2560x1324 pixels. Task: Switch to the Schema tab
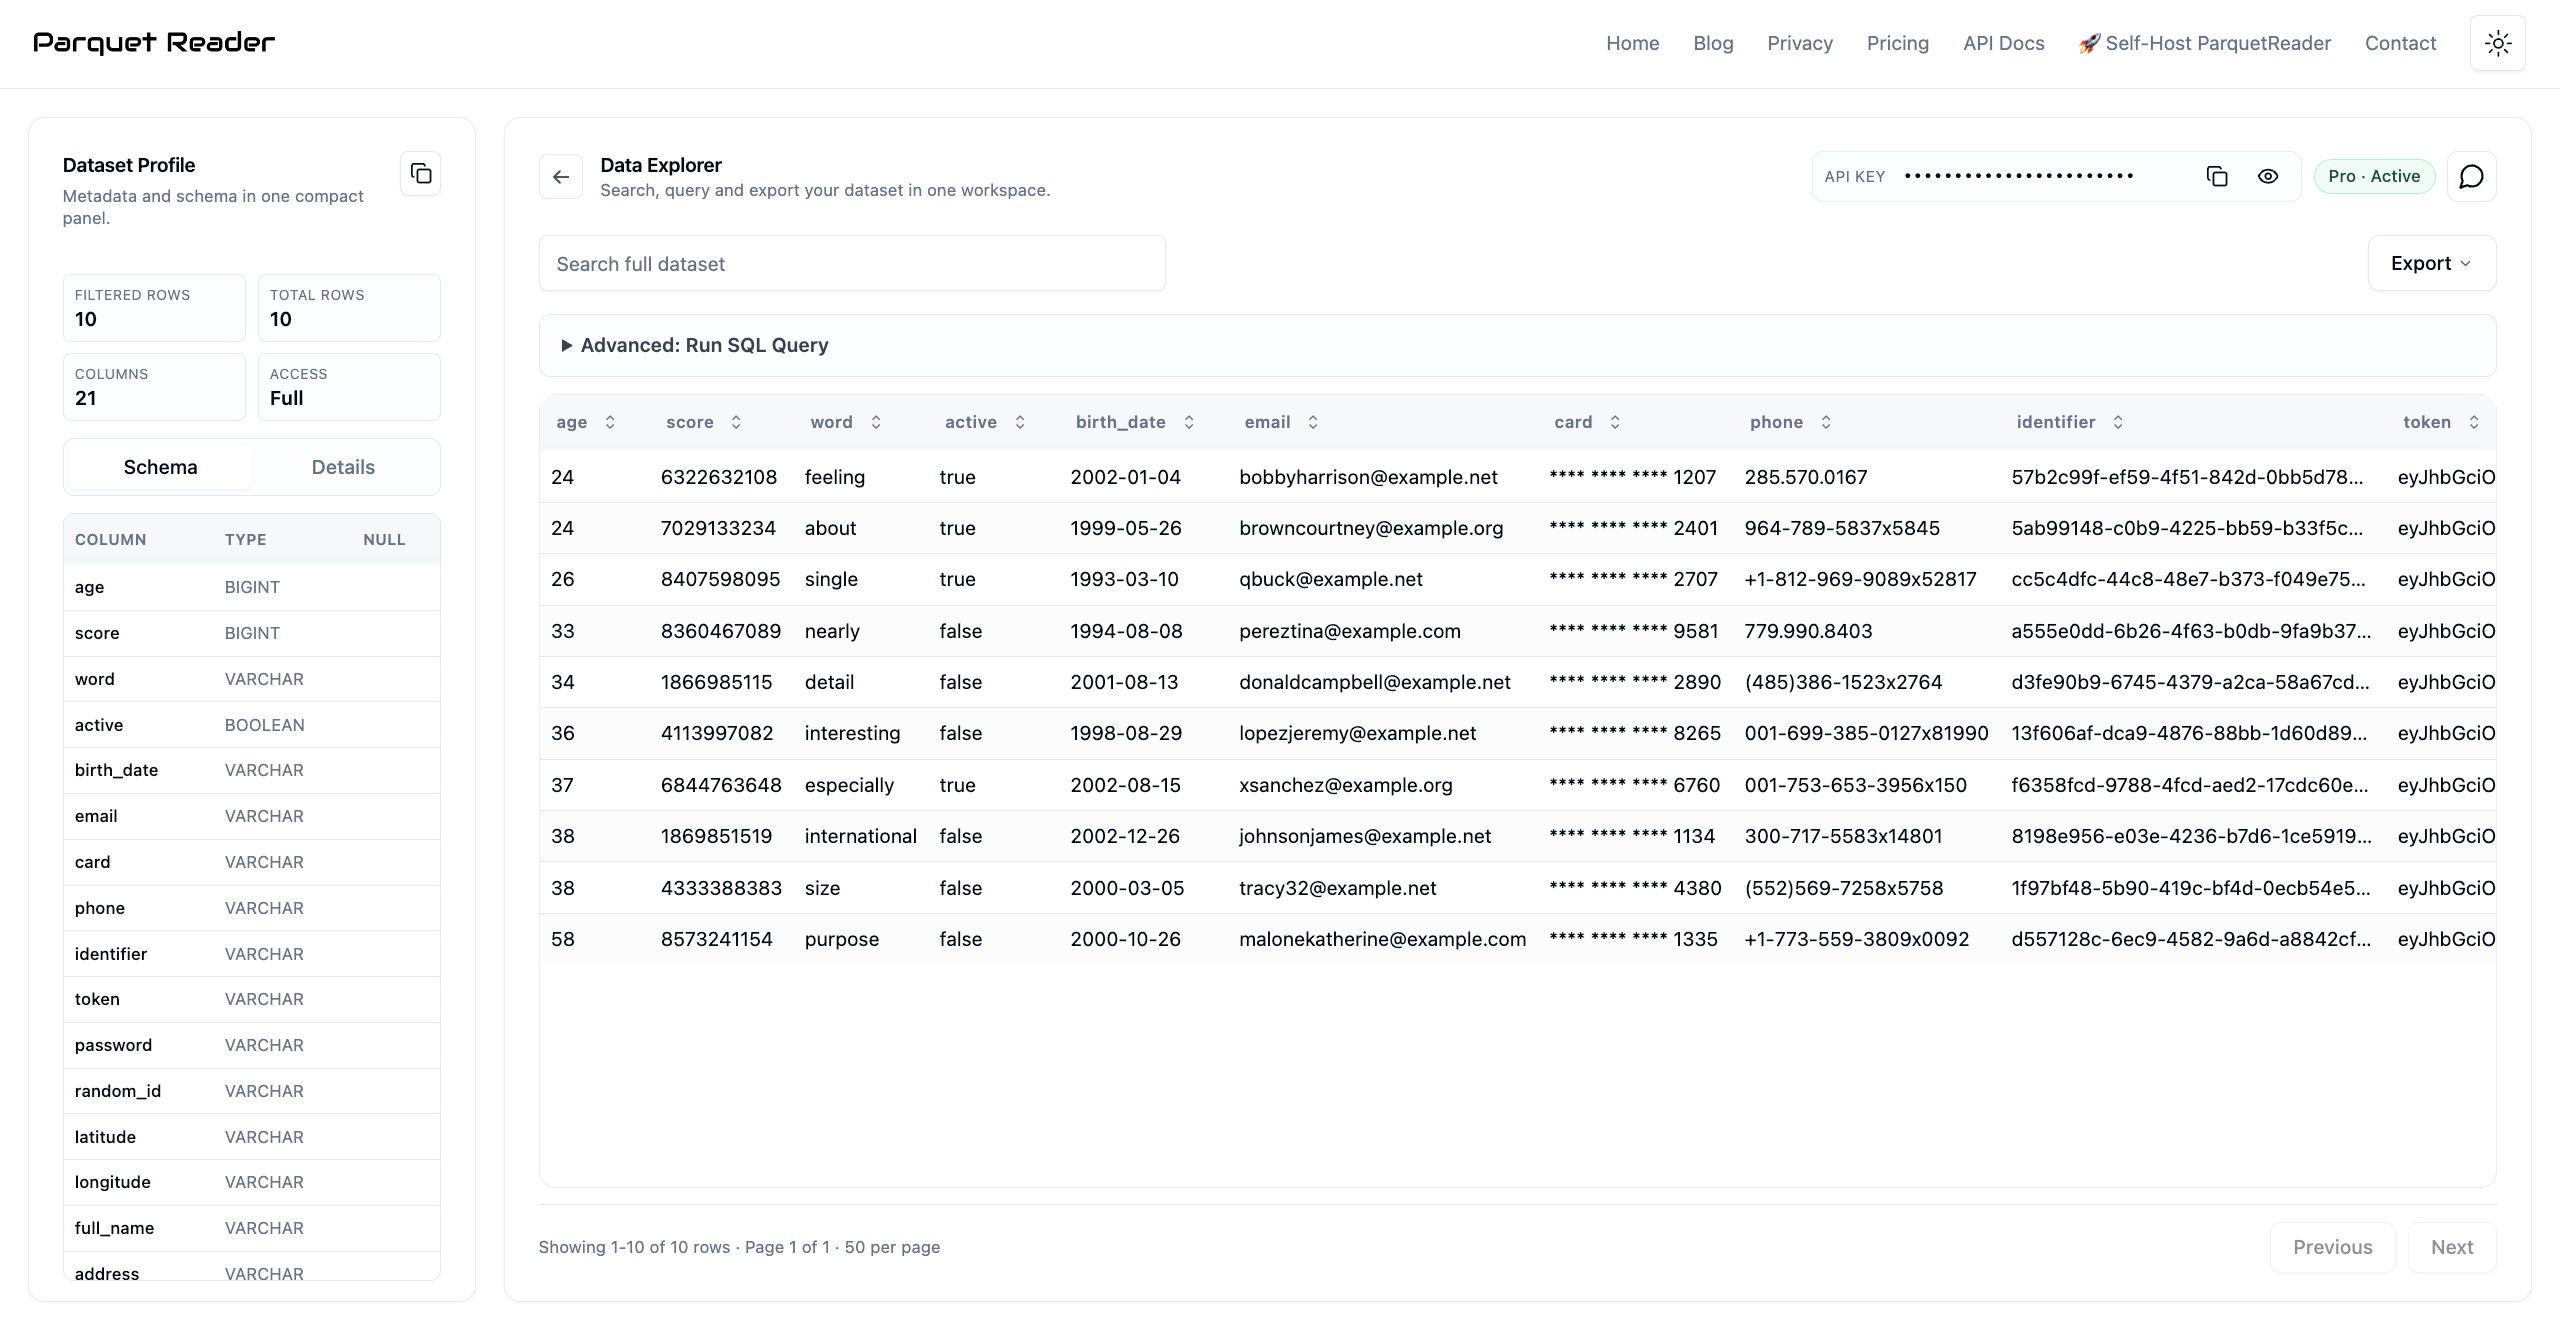(160, 466)
